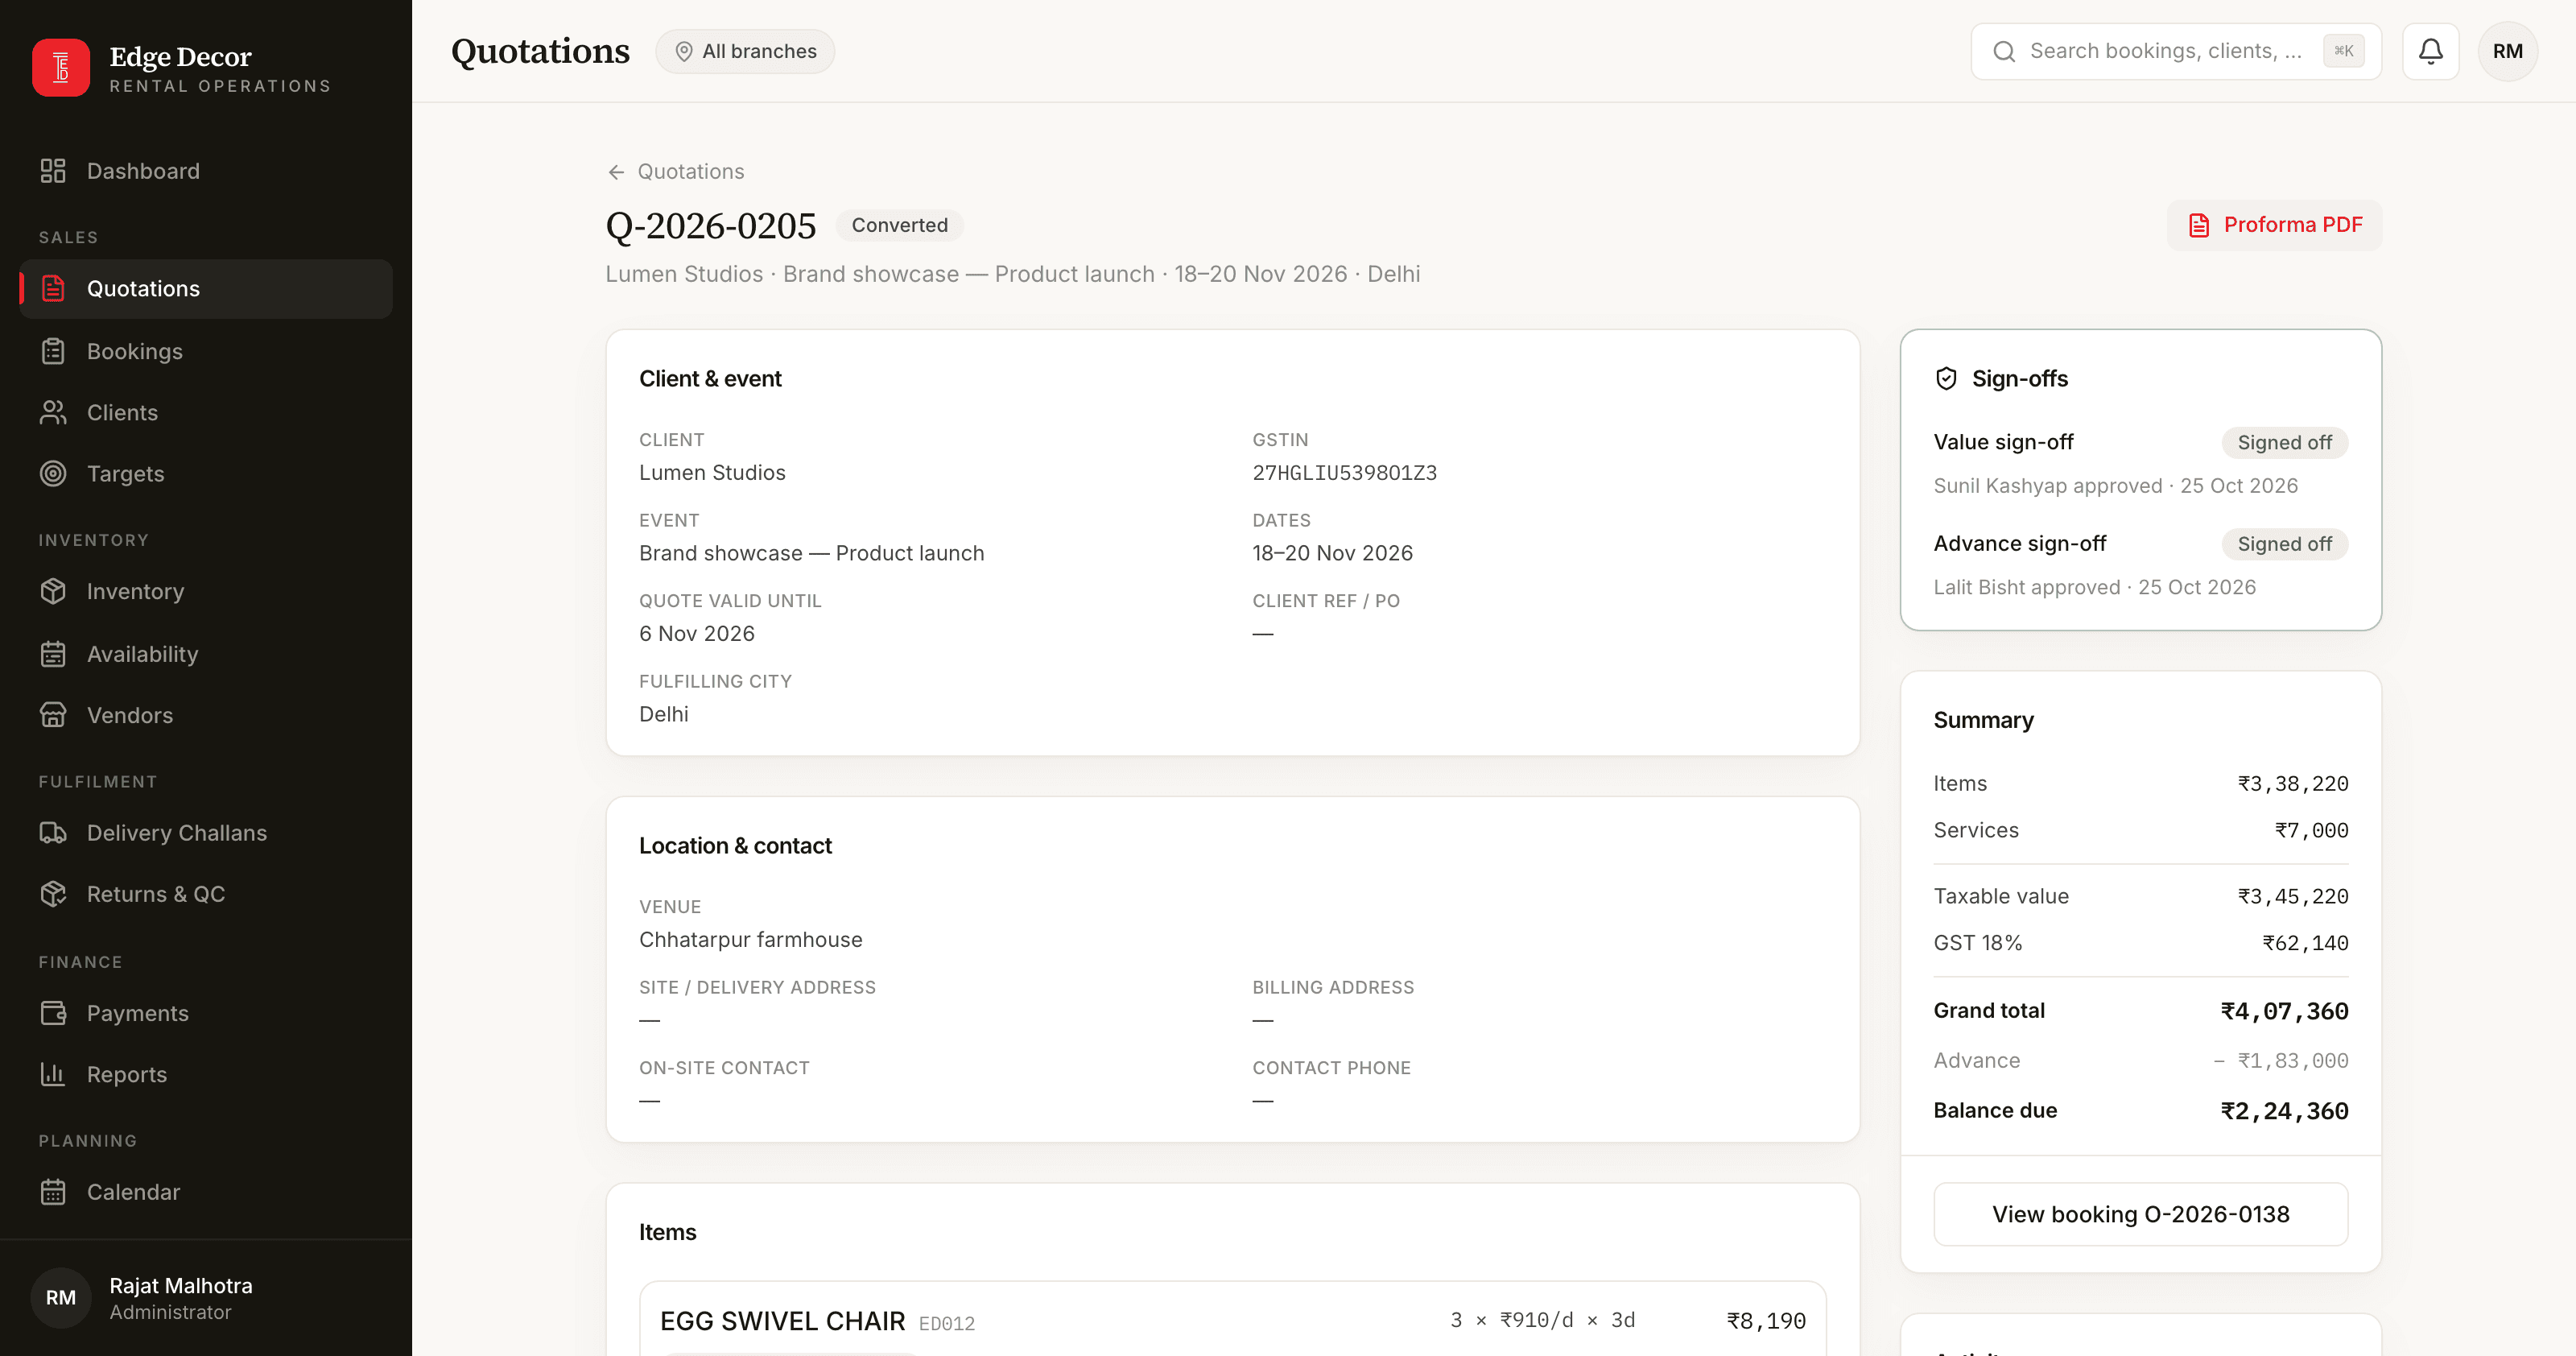The height and width of the screenshot is (1356, 2576).
Task: Click the Sign-offs shield icon
Action: [1946, 378]
